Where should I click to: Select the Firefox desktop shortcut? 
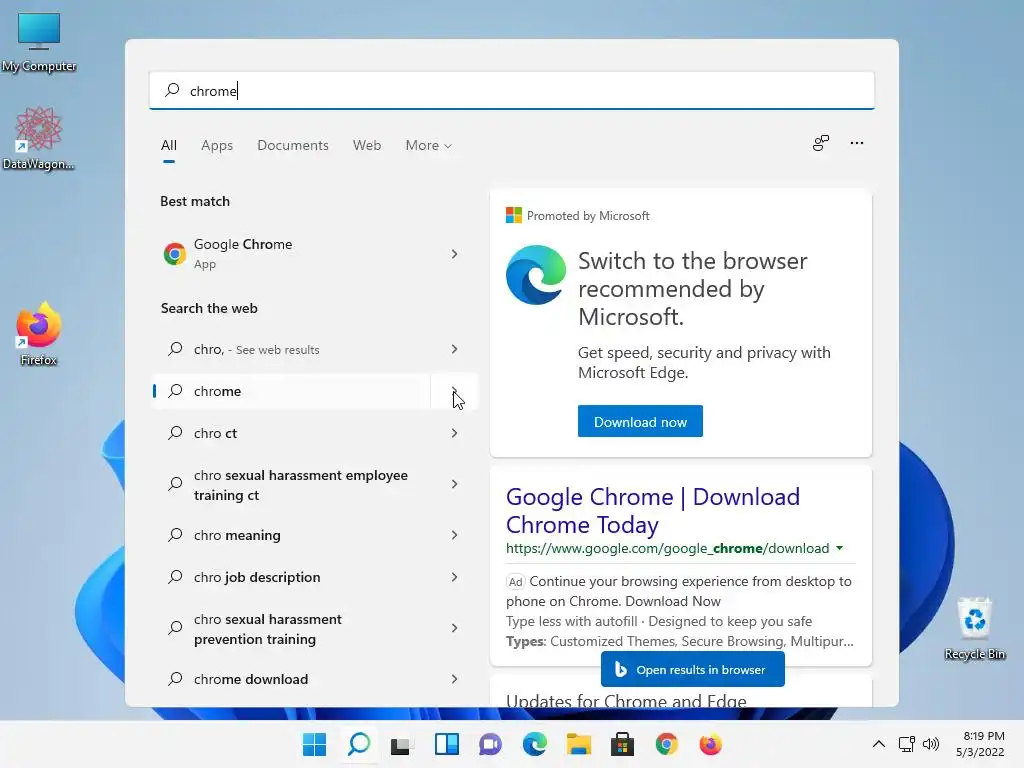pyautogui.click(x=39, y=334)
